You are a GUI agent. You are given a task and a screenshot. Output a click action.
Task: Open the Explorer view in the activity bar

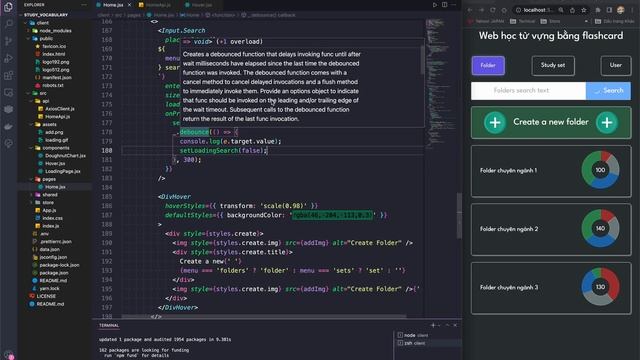coord(8,7)
